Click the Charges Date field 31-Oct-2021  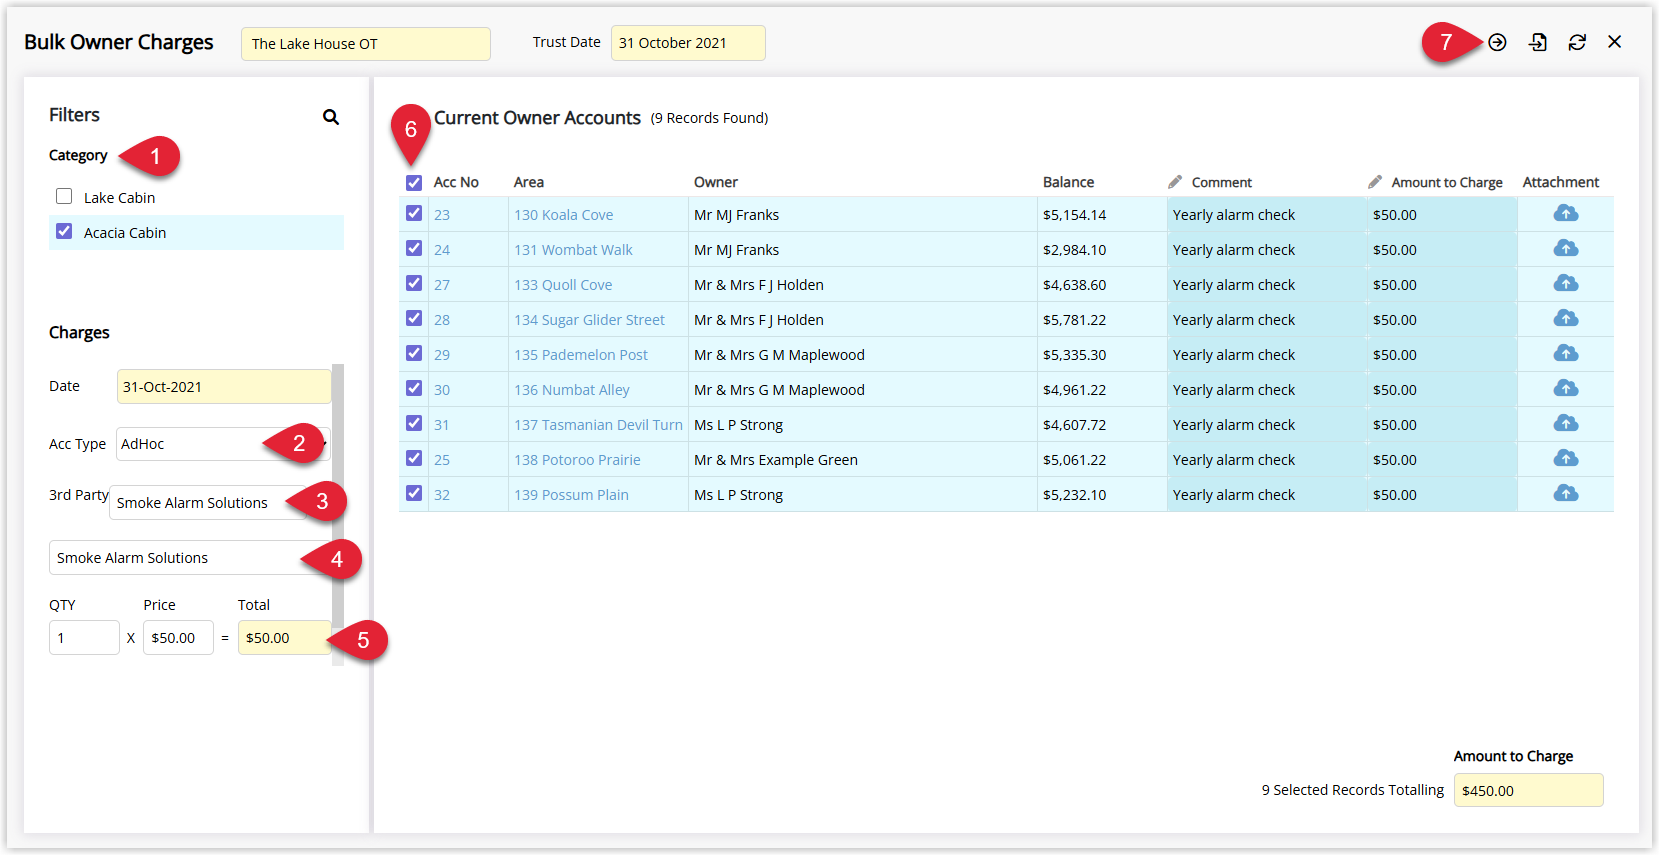click(224, 387)
